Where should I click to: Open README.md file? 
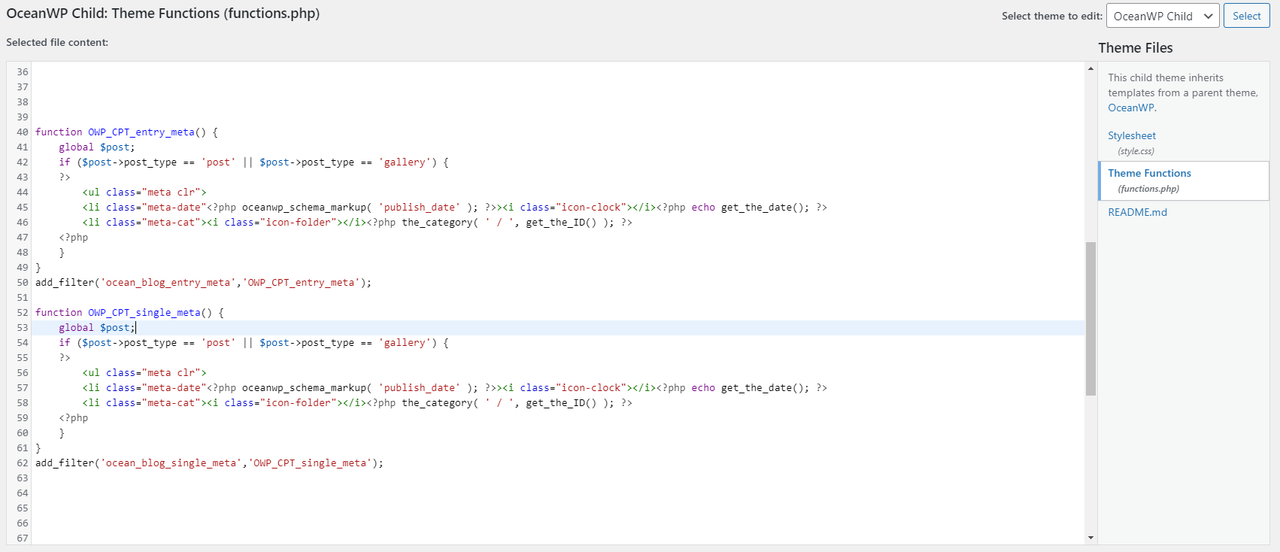point(1137,212)
